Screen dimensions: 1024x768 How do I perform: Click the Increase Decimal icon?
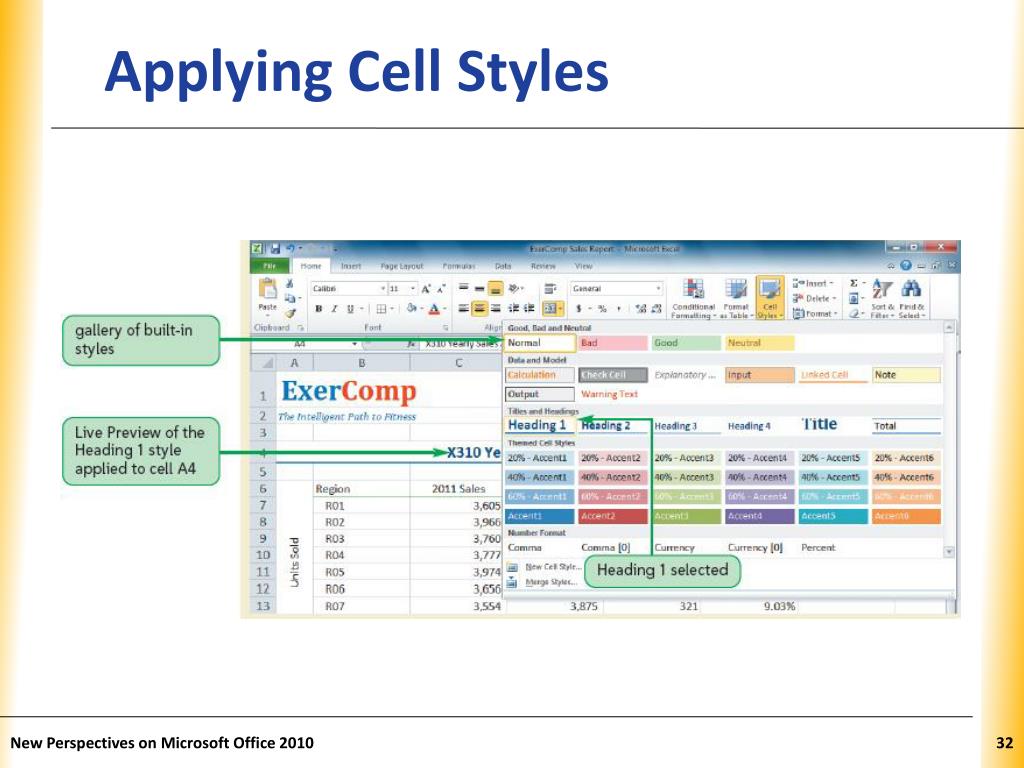click(x=641, y=308)
